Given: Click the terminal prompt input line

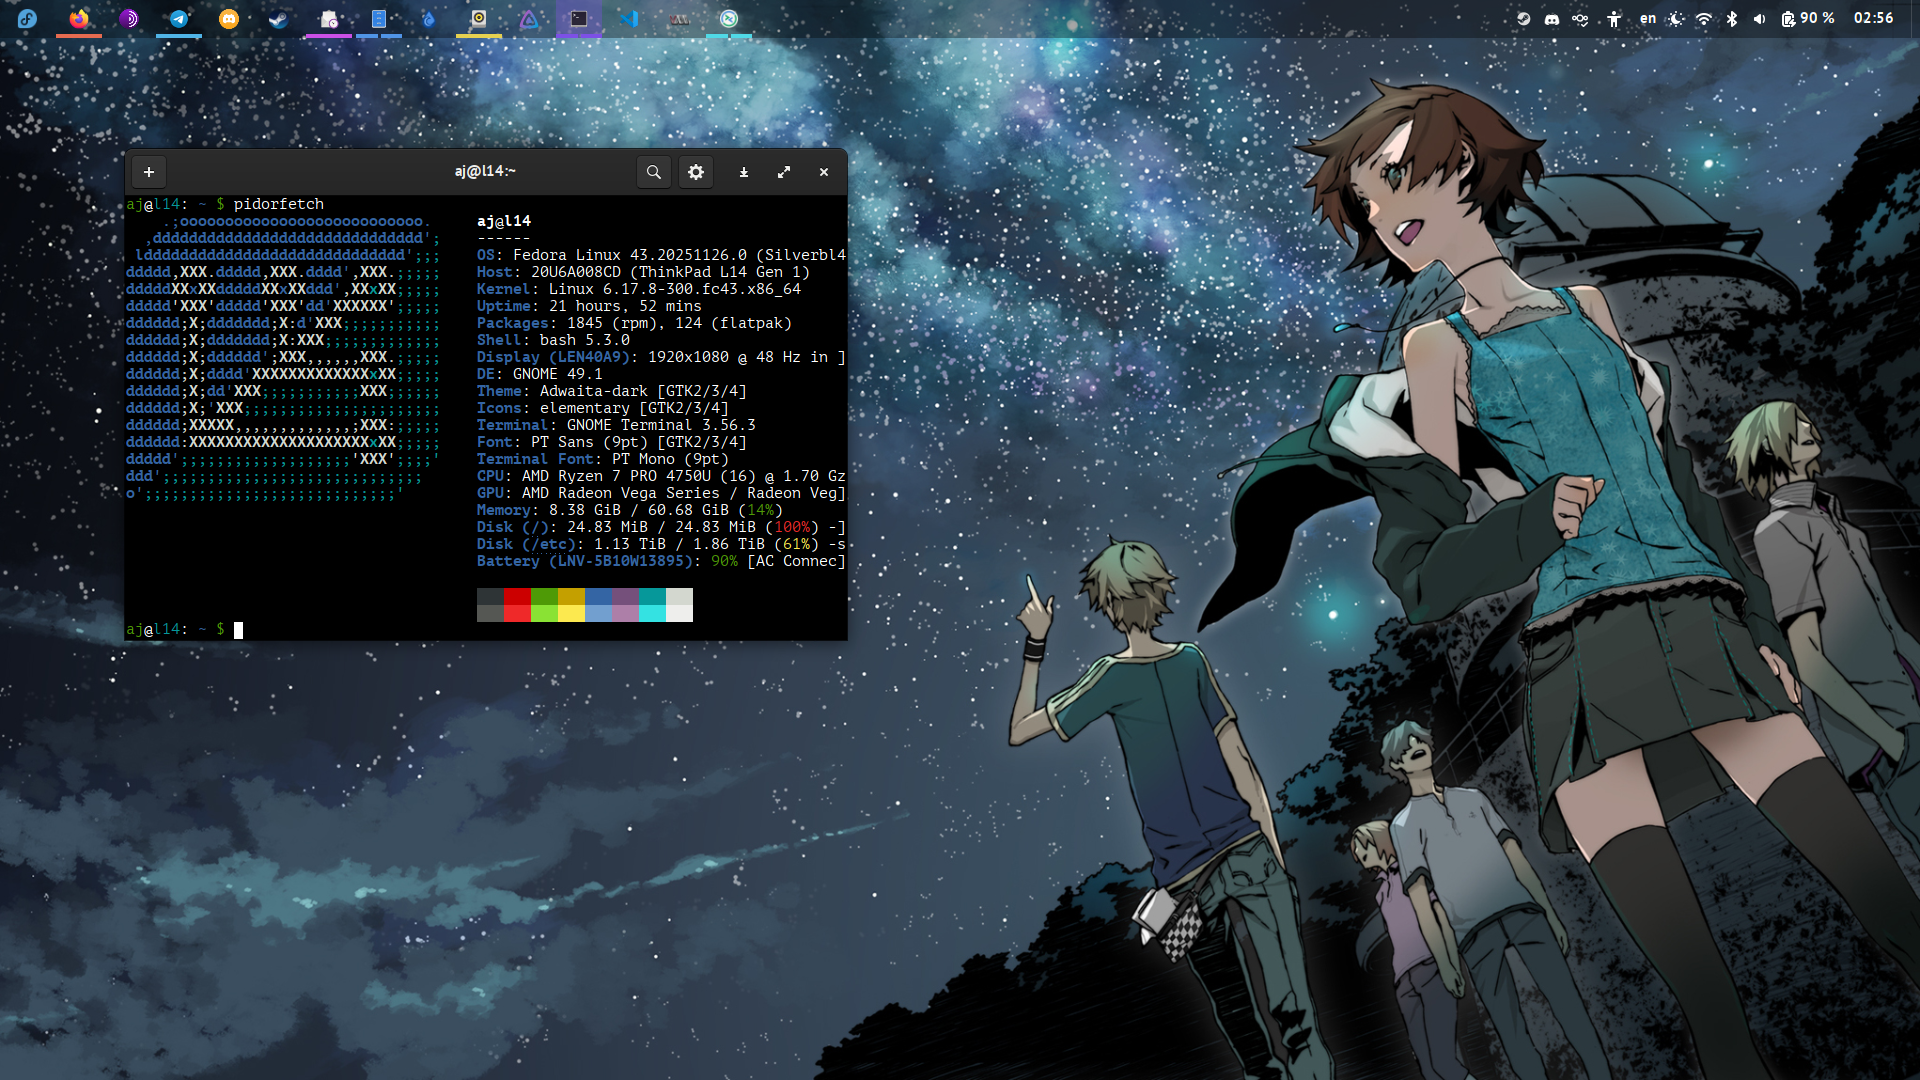Looking at the screenshot, I should 400,629.
